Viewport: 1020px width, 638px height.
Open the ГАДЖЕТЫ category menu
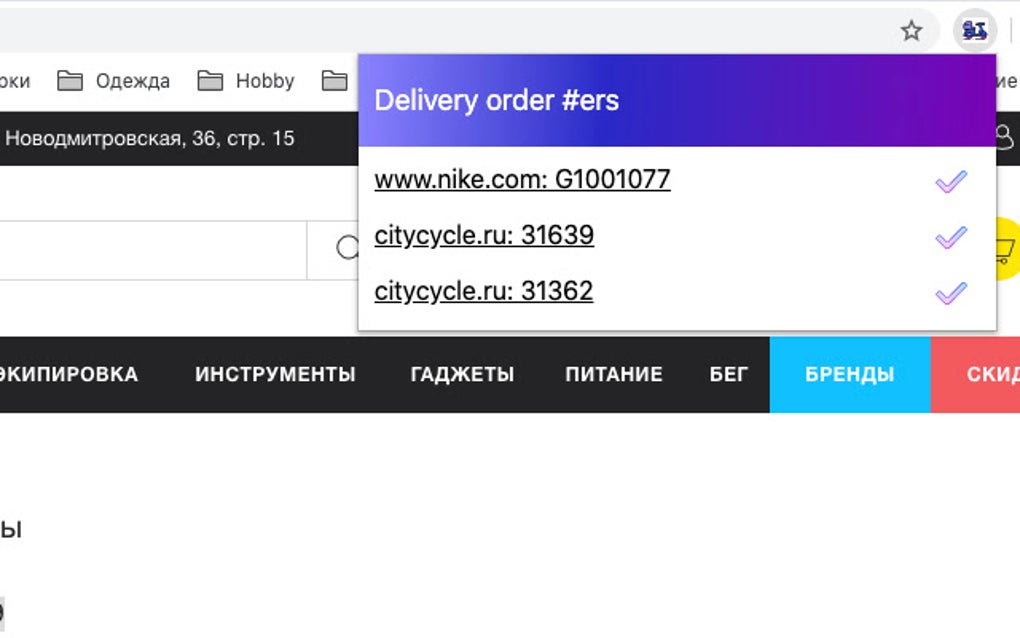[x=463, y=374]
